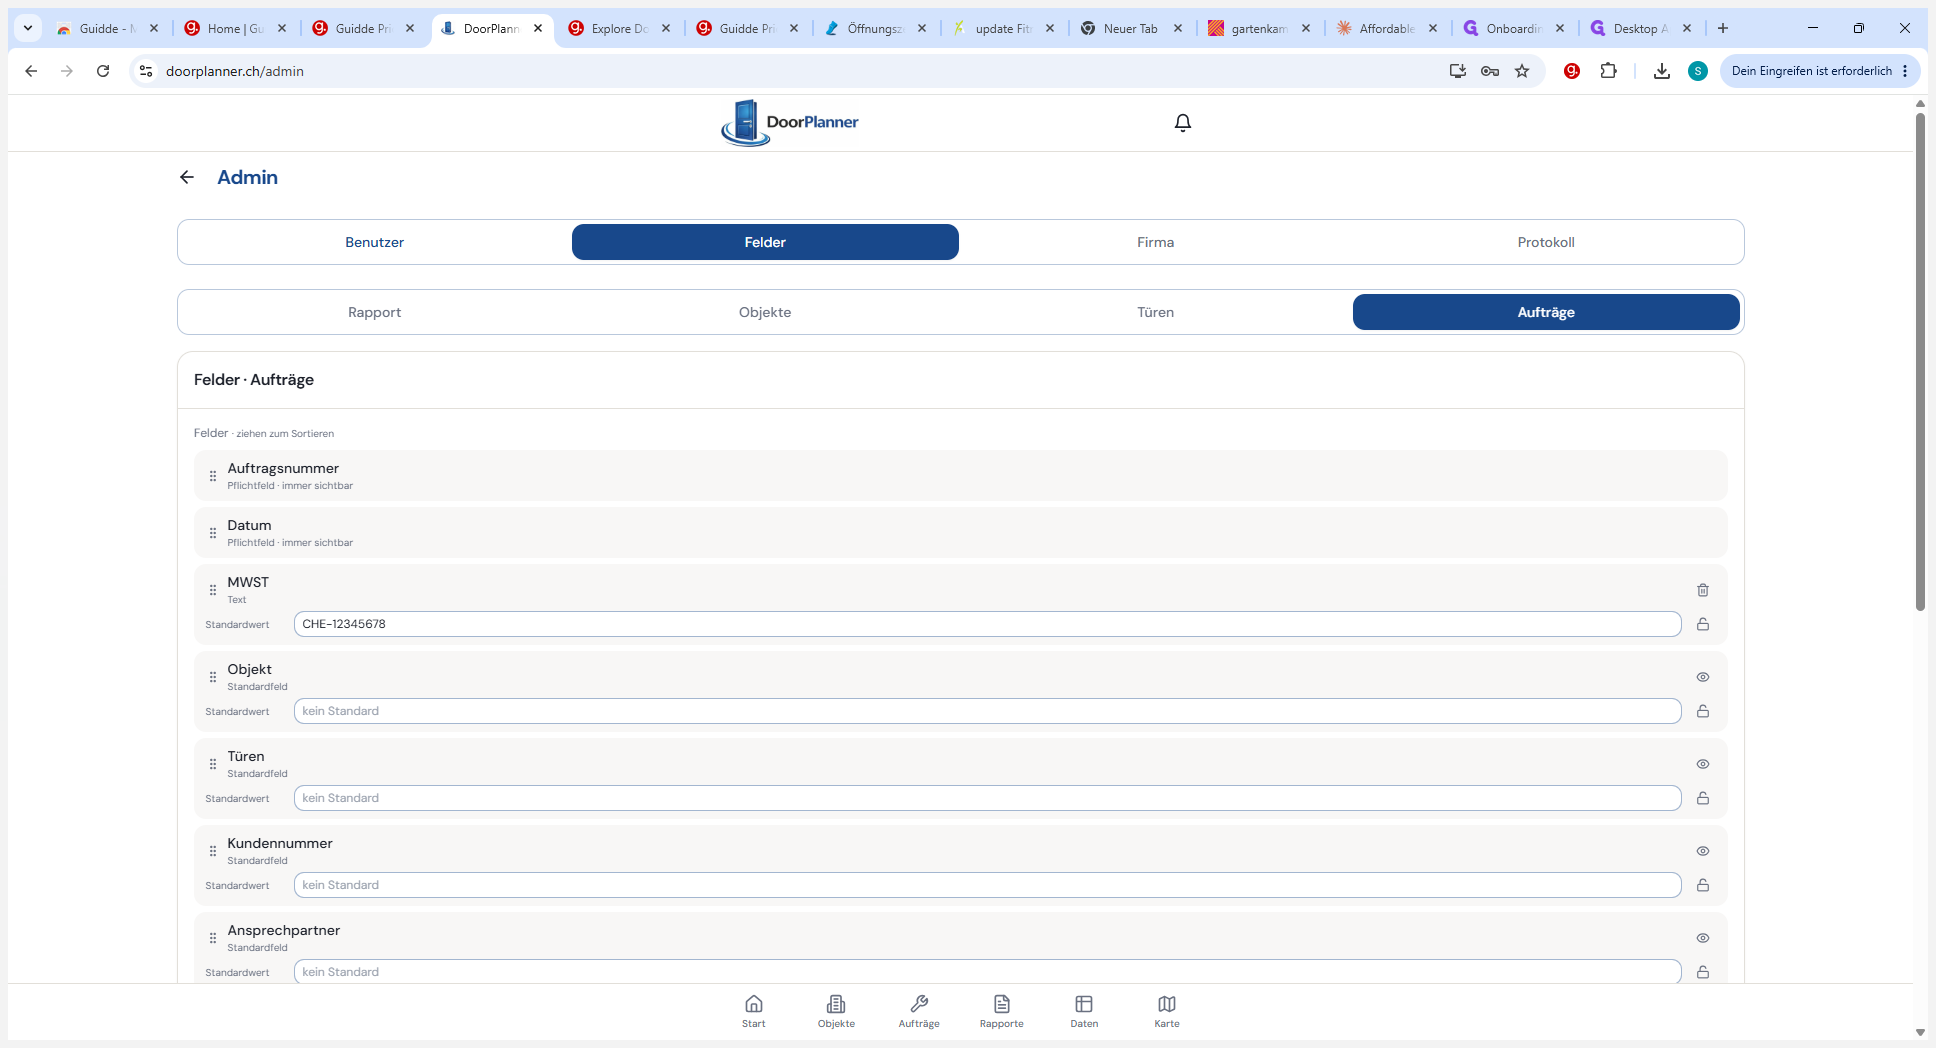Grab the drag handle of Datum field

pyautogui.click(x=213, y=533)
